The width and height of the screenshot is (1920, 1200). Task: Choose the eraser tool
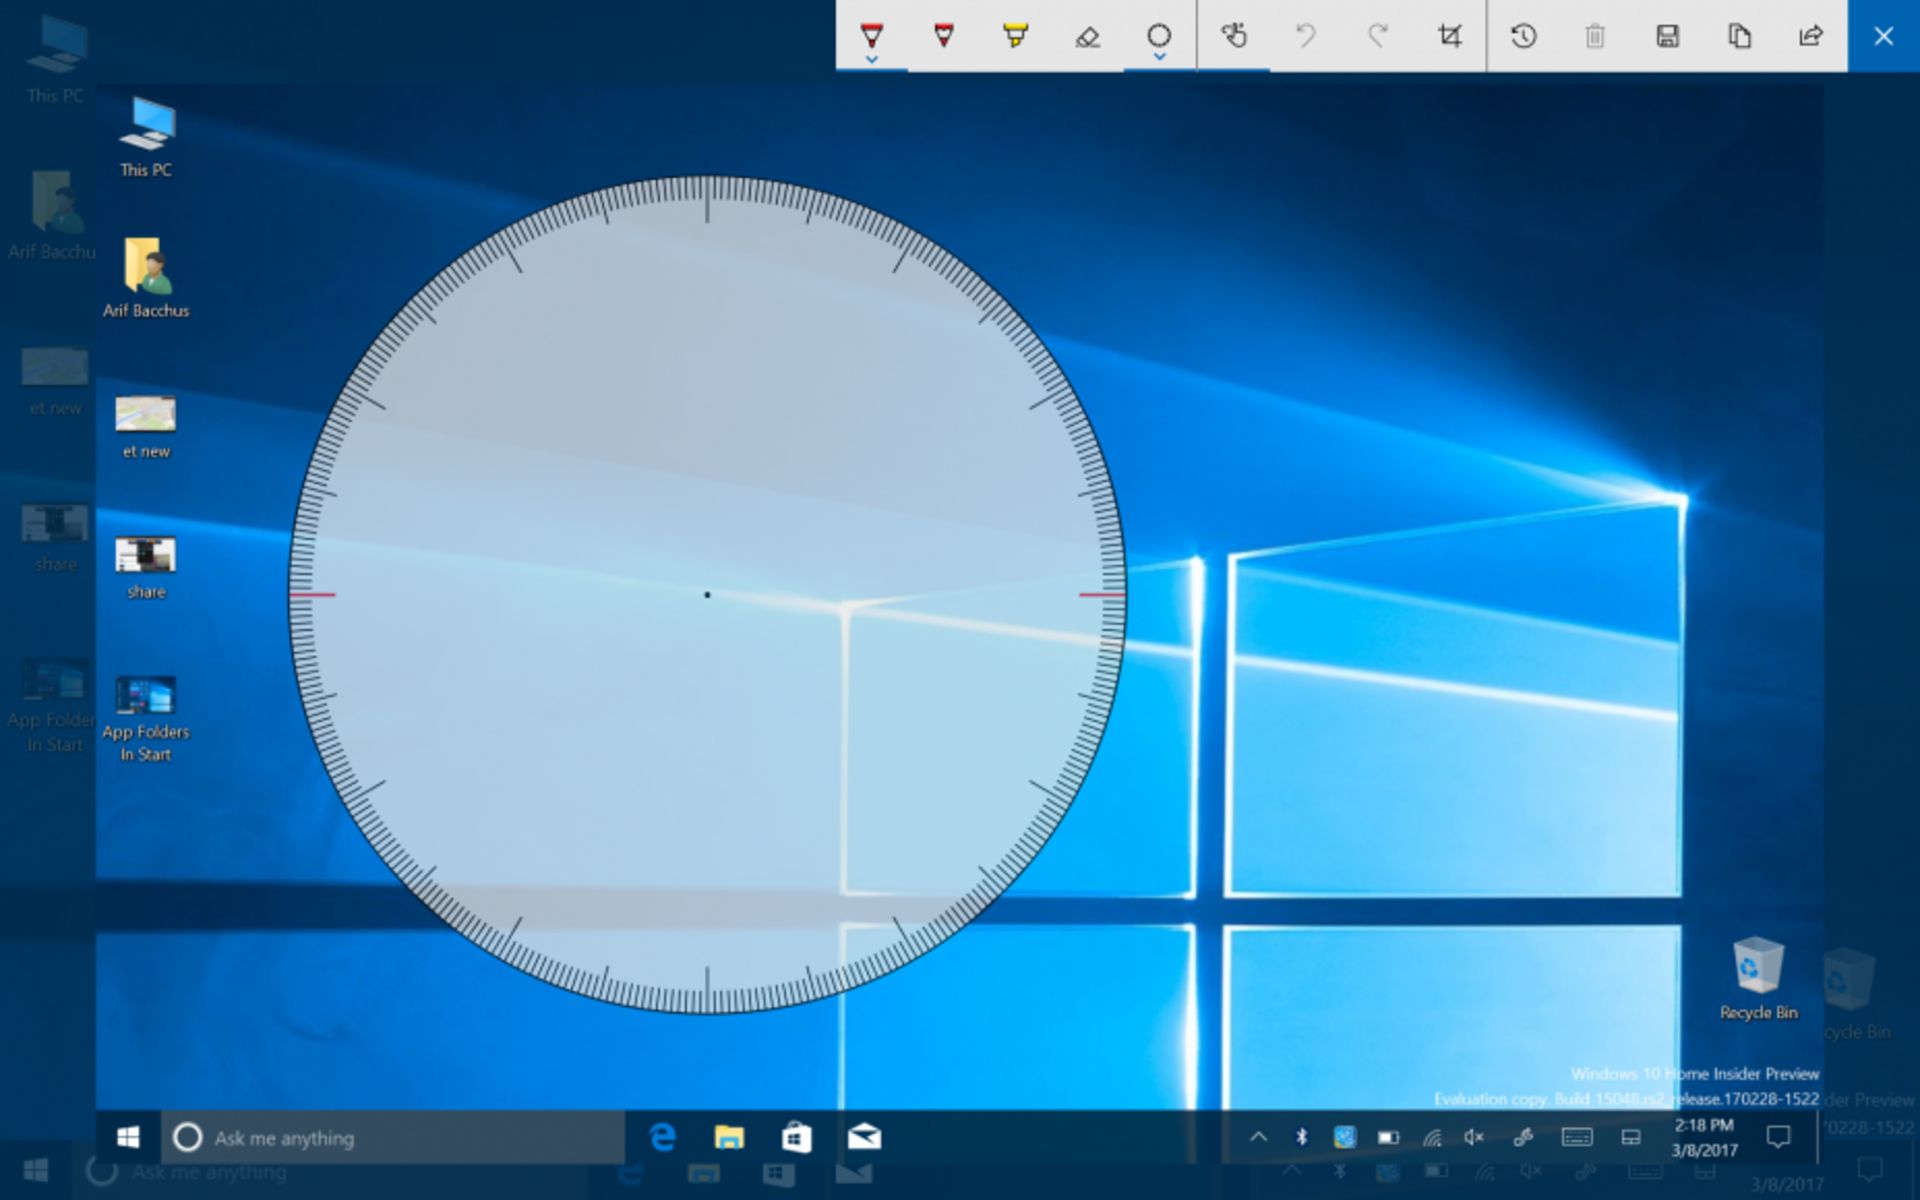(x=1087, y=37)
